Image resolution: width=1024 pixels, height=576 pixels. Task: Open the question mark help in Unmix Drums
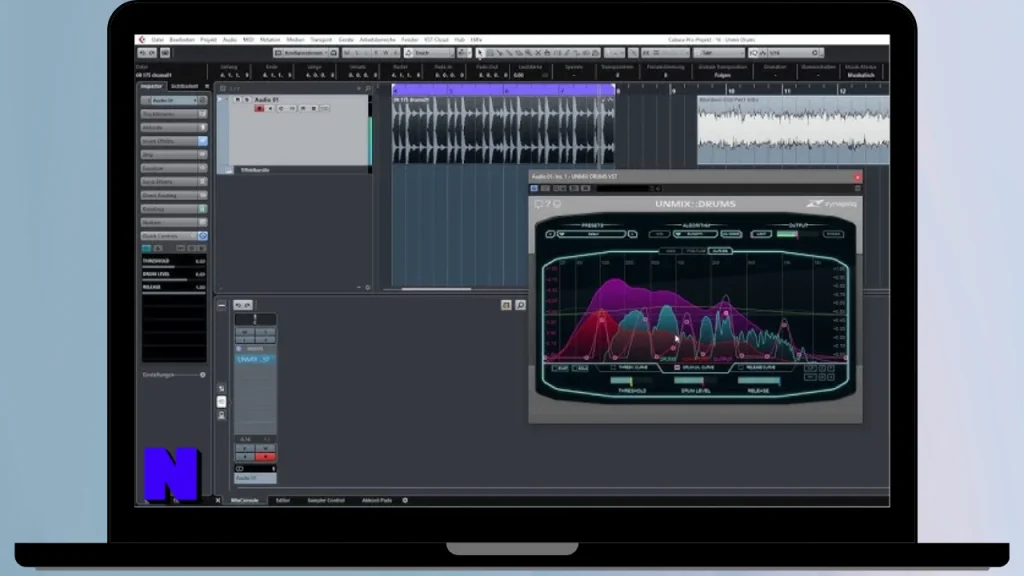(x=548, y=204)
